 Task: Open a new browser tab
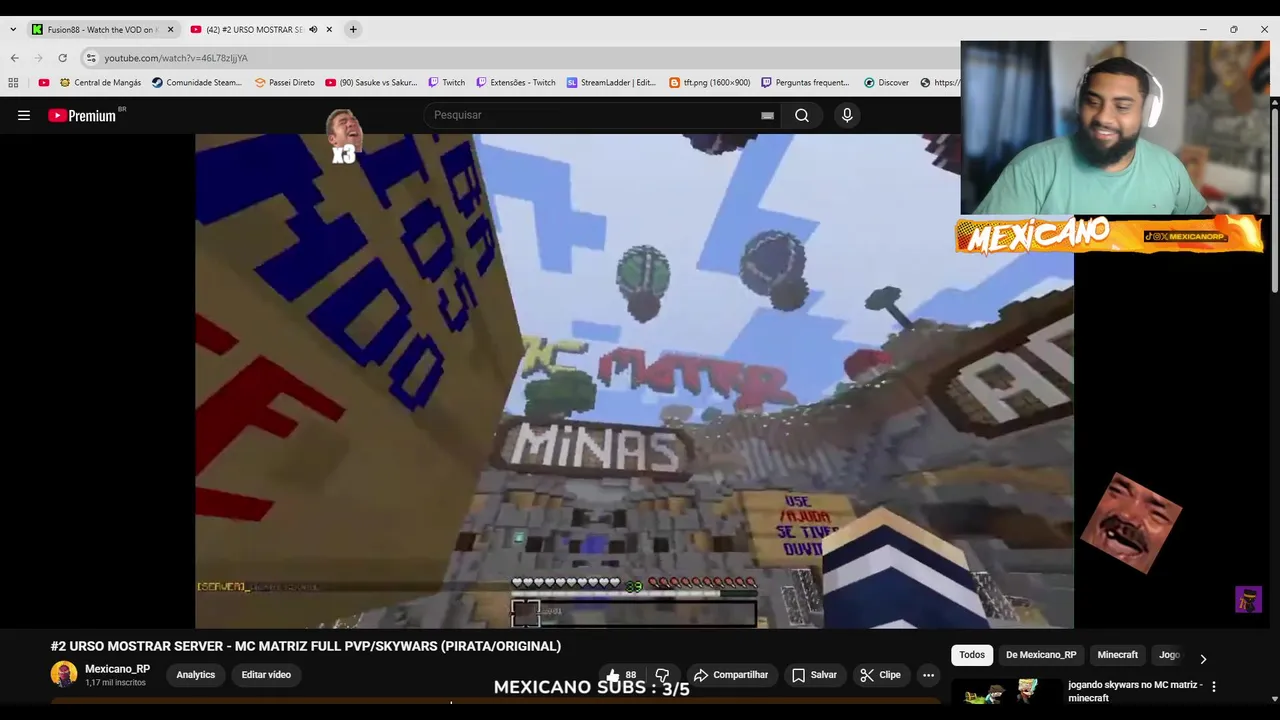(x=353, y=30)
